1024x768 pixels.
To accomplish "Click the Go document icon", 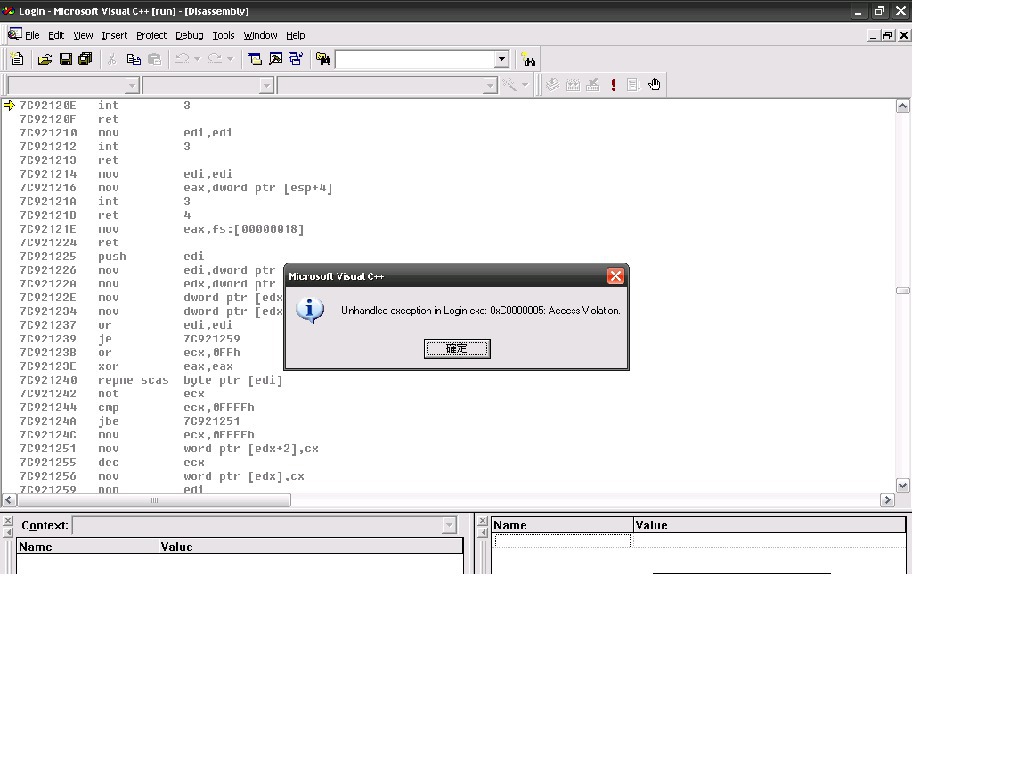I will pos(633,85).
